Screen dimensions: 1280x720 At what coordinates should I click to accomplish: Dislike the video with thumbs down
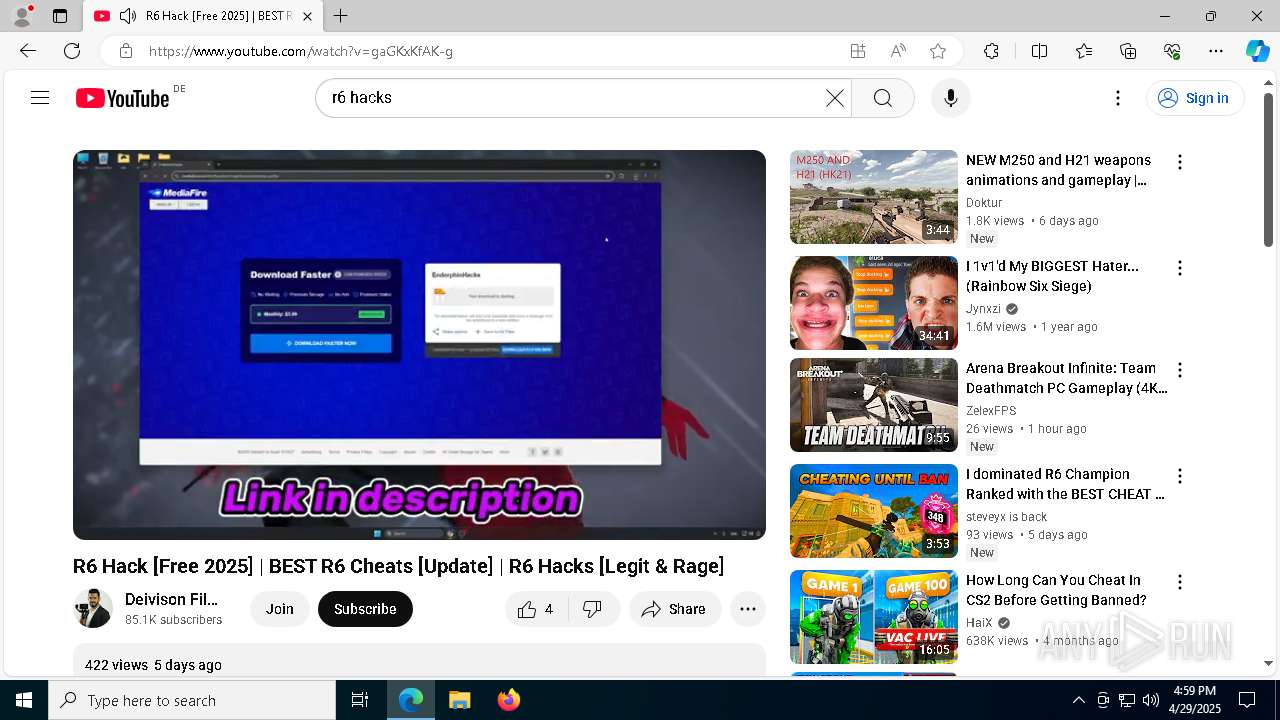point(593,609)
